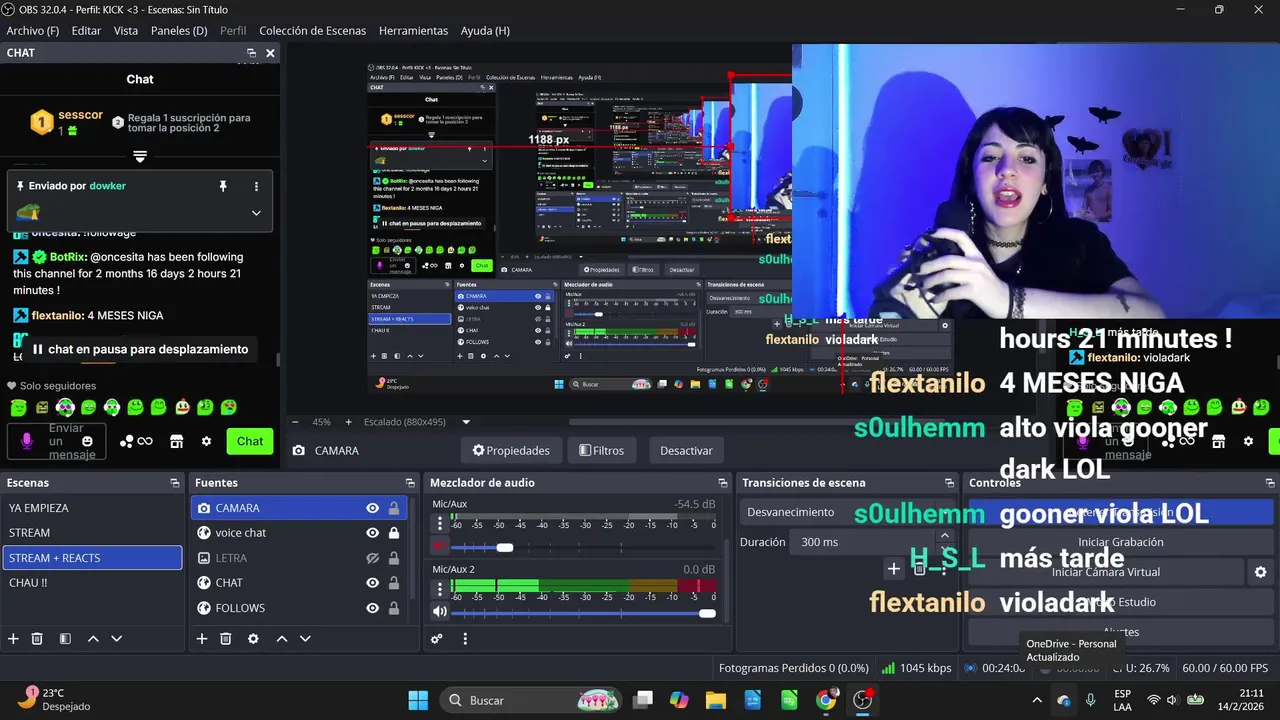The width and height of the screenshot is (1280, 720).
Task: Open the Vista menu
Action: 126,31
